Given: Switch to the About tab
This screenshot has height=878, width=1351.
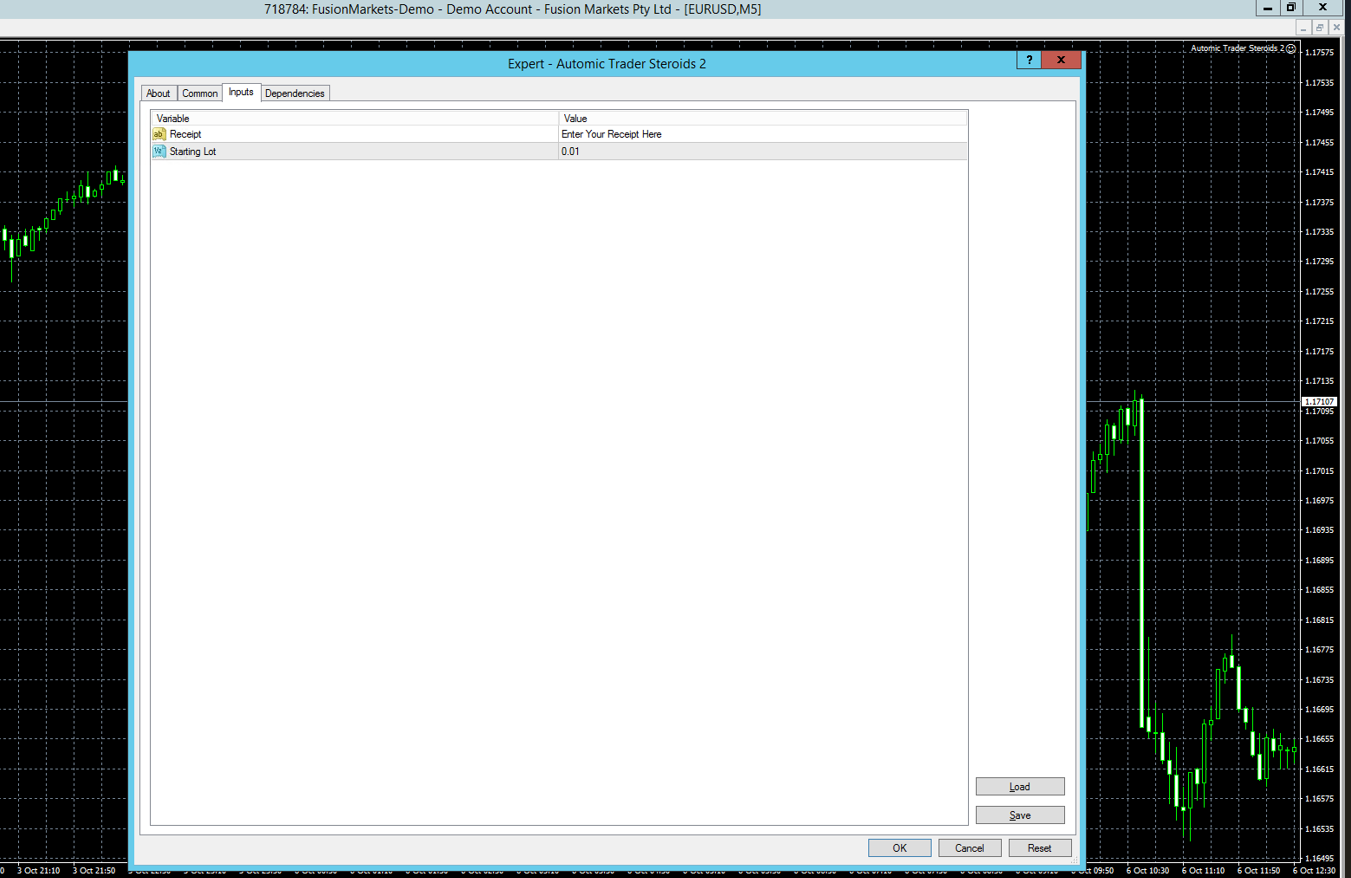Looking at the screenshot, I should pyautogui.click(x=158, y=93).
